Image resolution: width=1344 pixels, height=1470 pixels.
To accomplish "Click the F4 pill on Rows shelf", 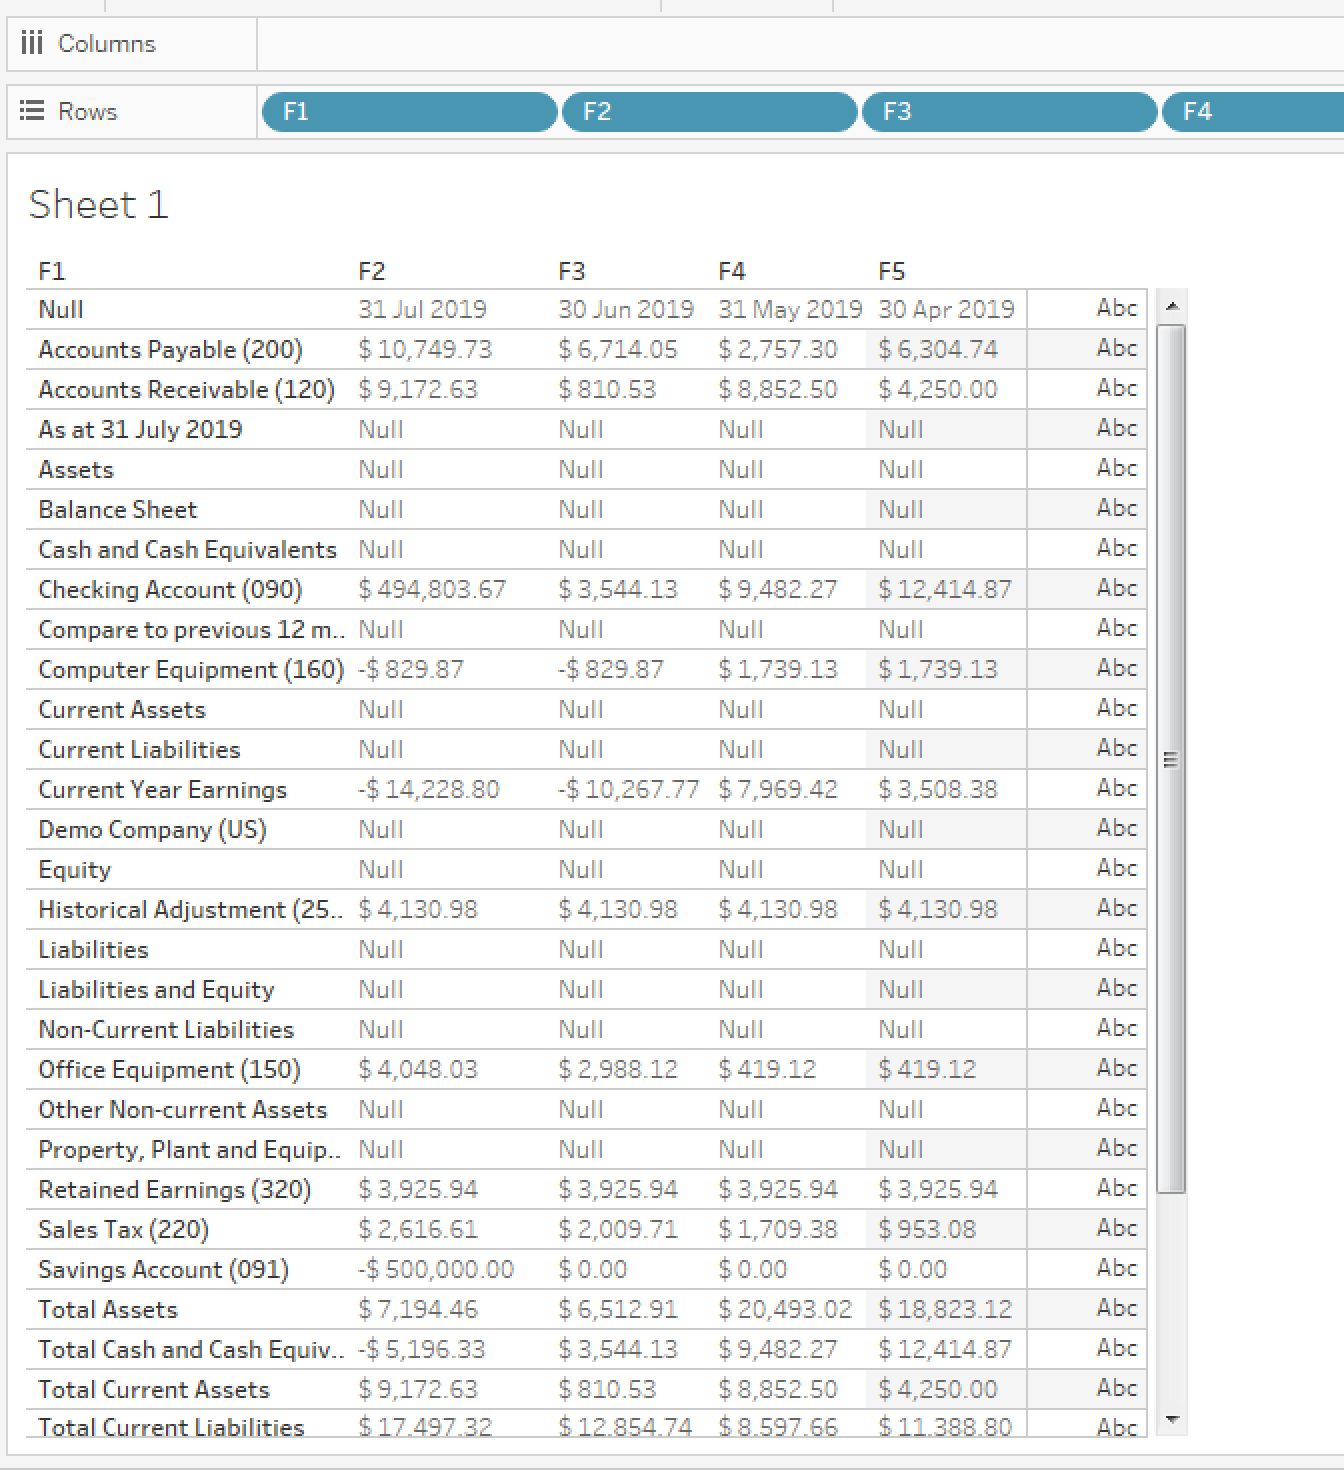I will (x=1252, y=112).
